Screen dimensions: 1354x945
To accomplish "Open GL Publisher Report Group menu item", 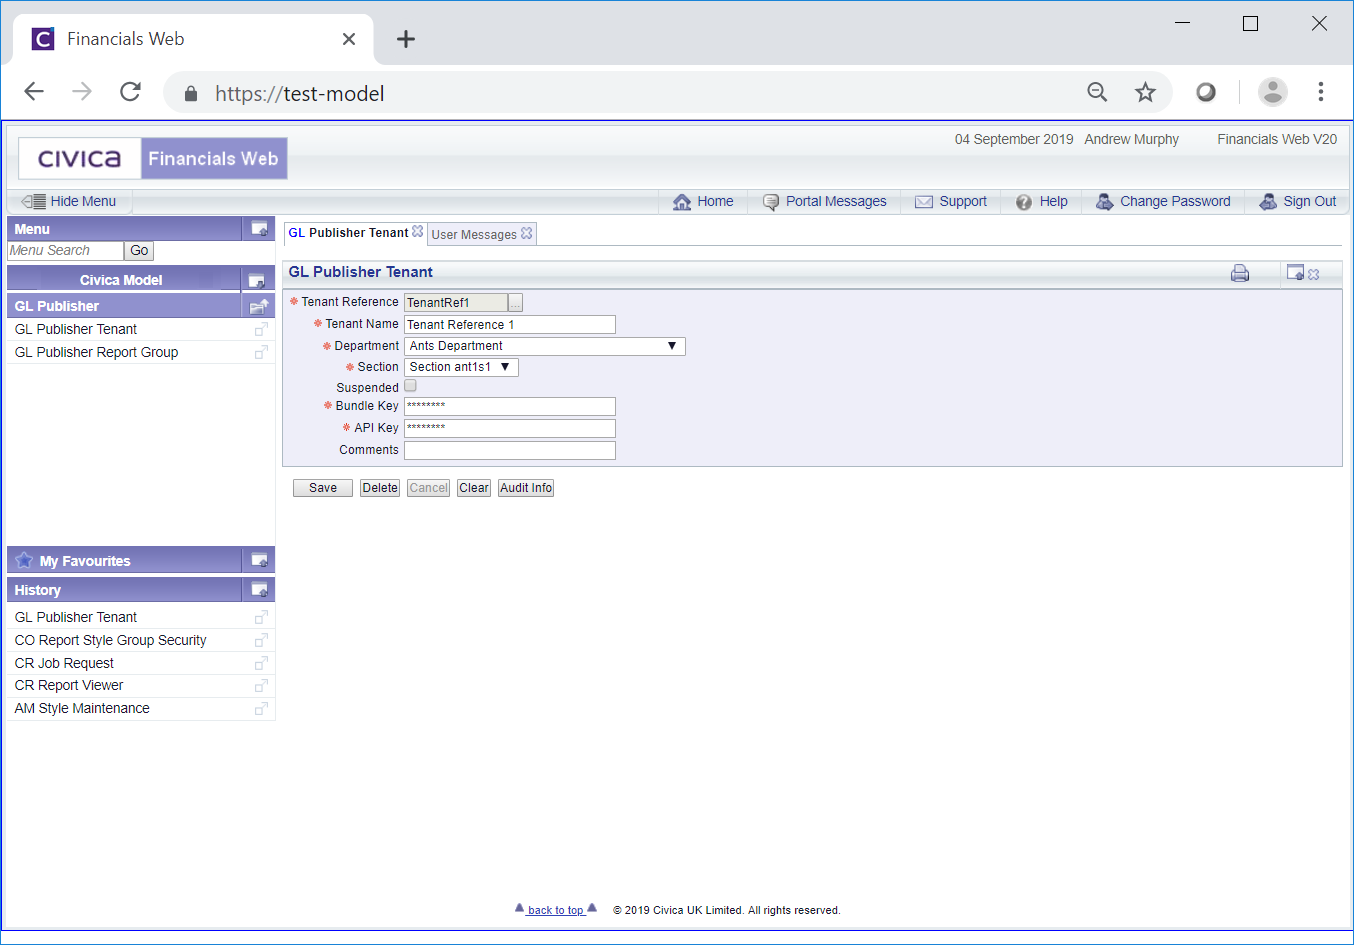I will pyautogui.click(x=96, y=352).
